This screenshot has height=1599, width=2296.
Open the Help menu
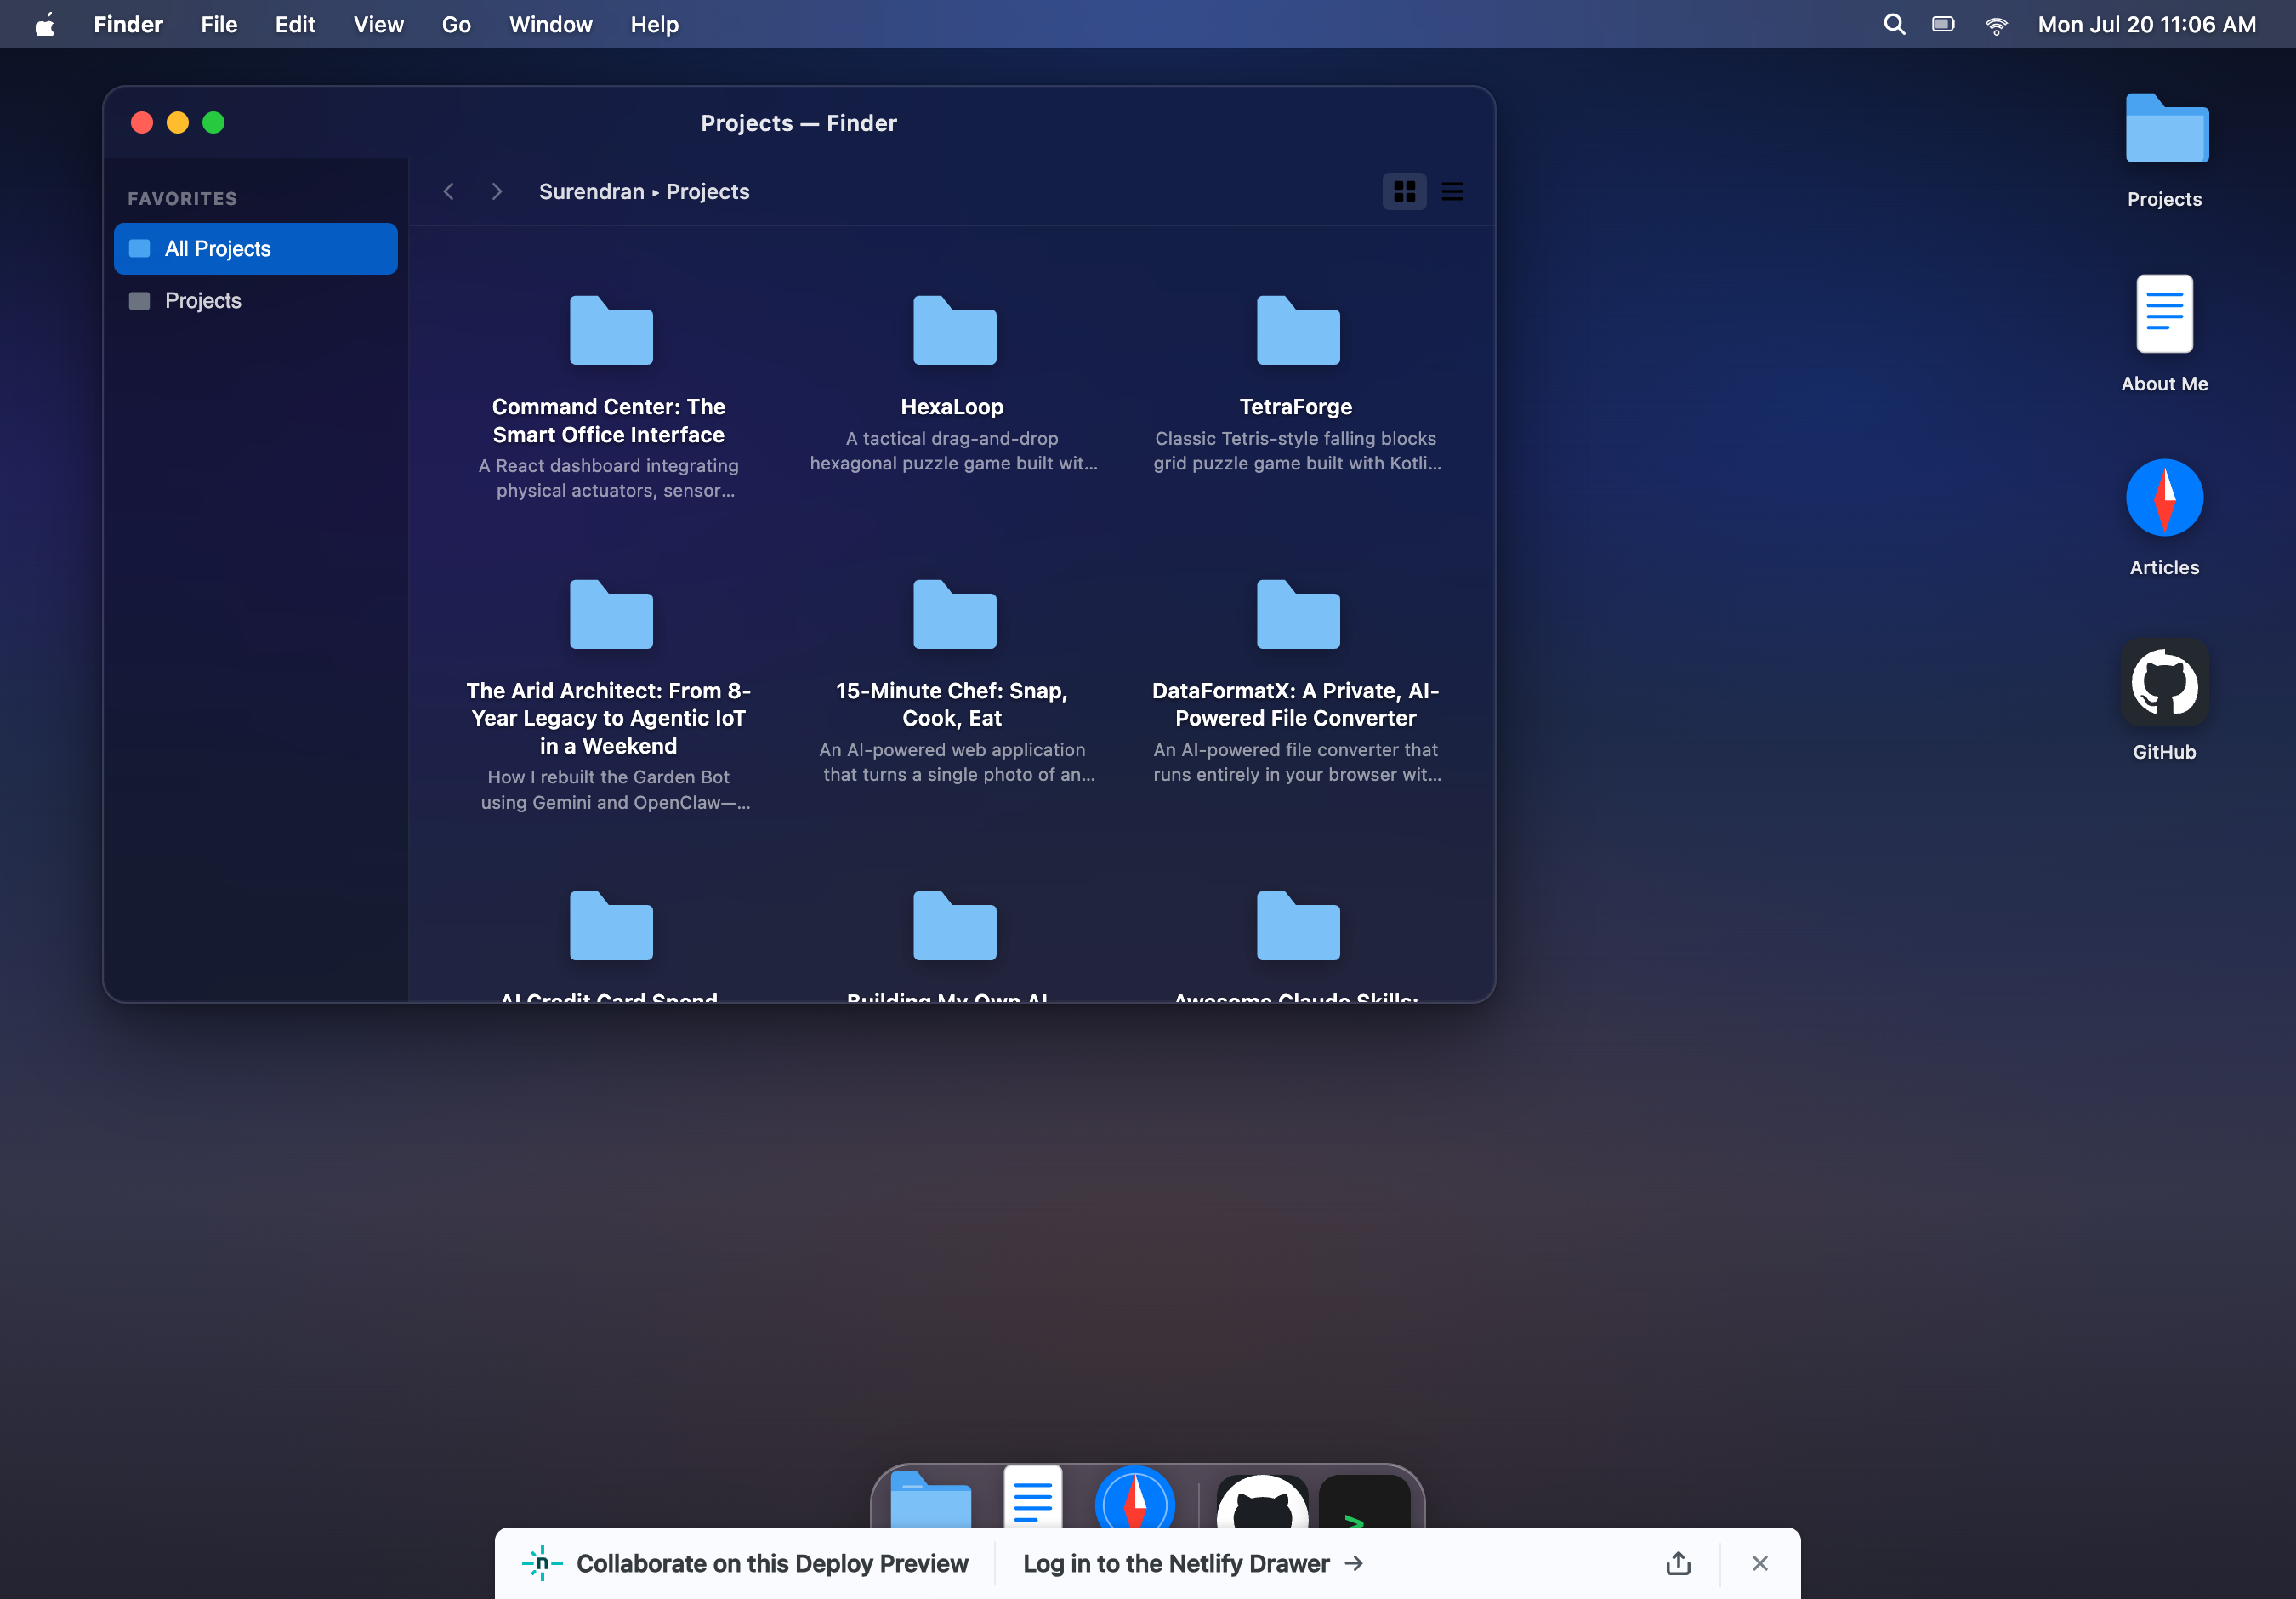click(x=655, y=24)
